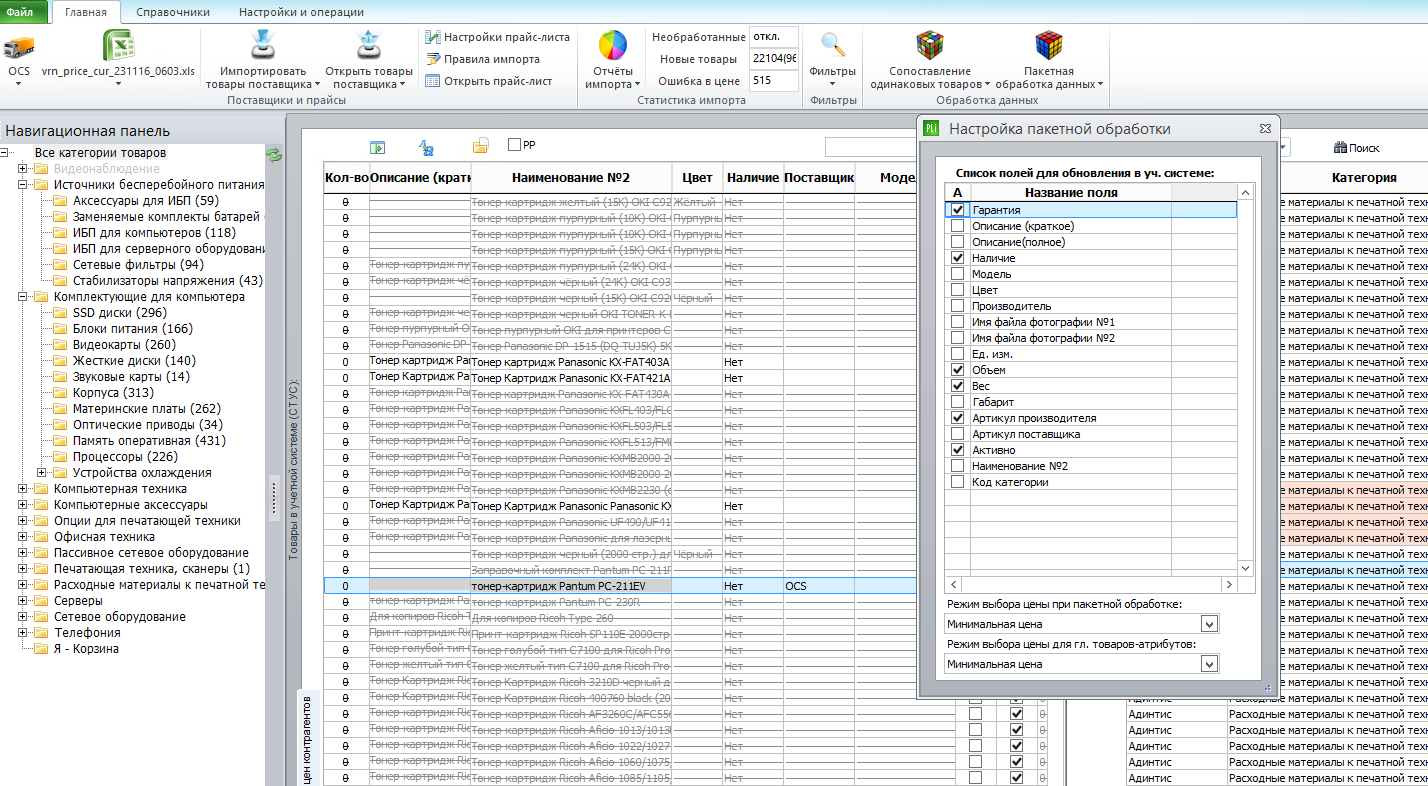Switch to the Главная tab
1428x786 pixels.
[85, 12]
